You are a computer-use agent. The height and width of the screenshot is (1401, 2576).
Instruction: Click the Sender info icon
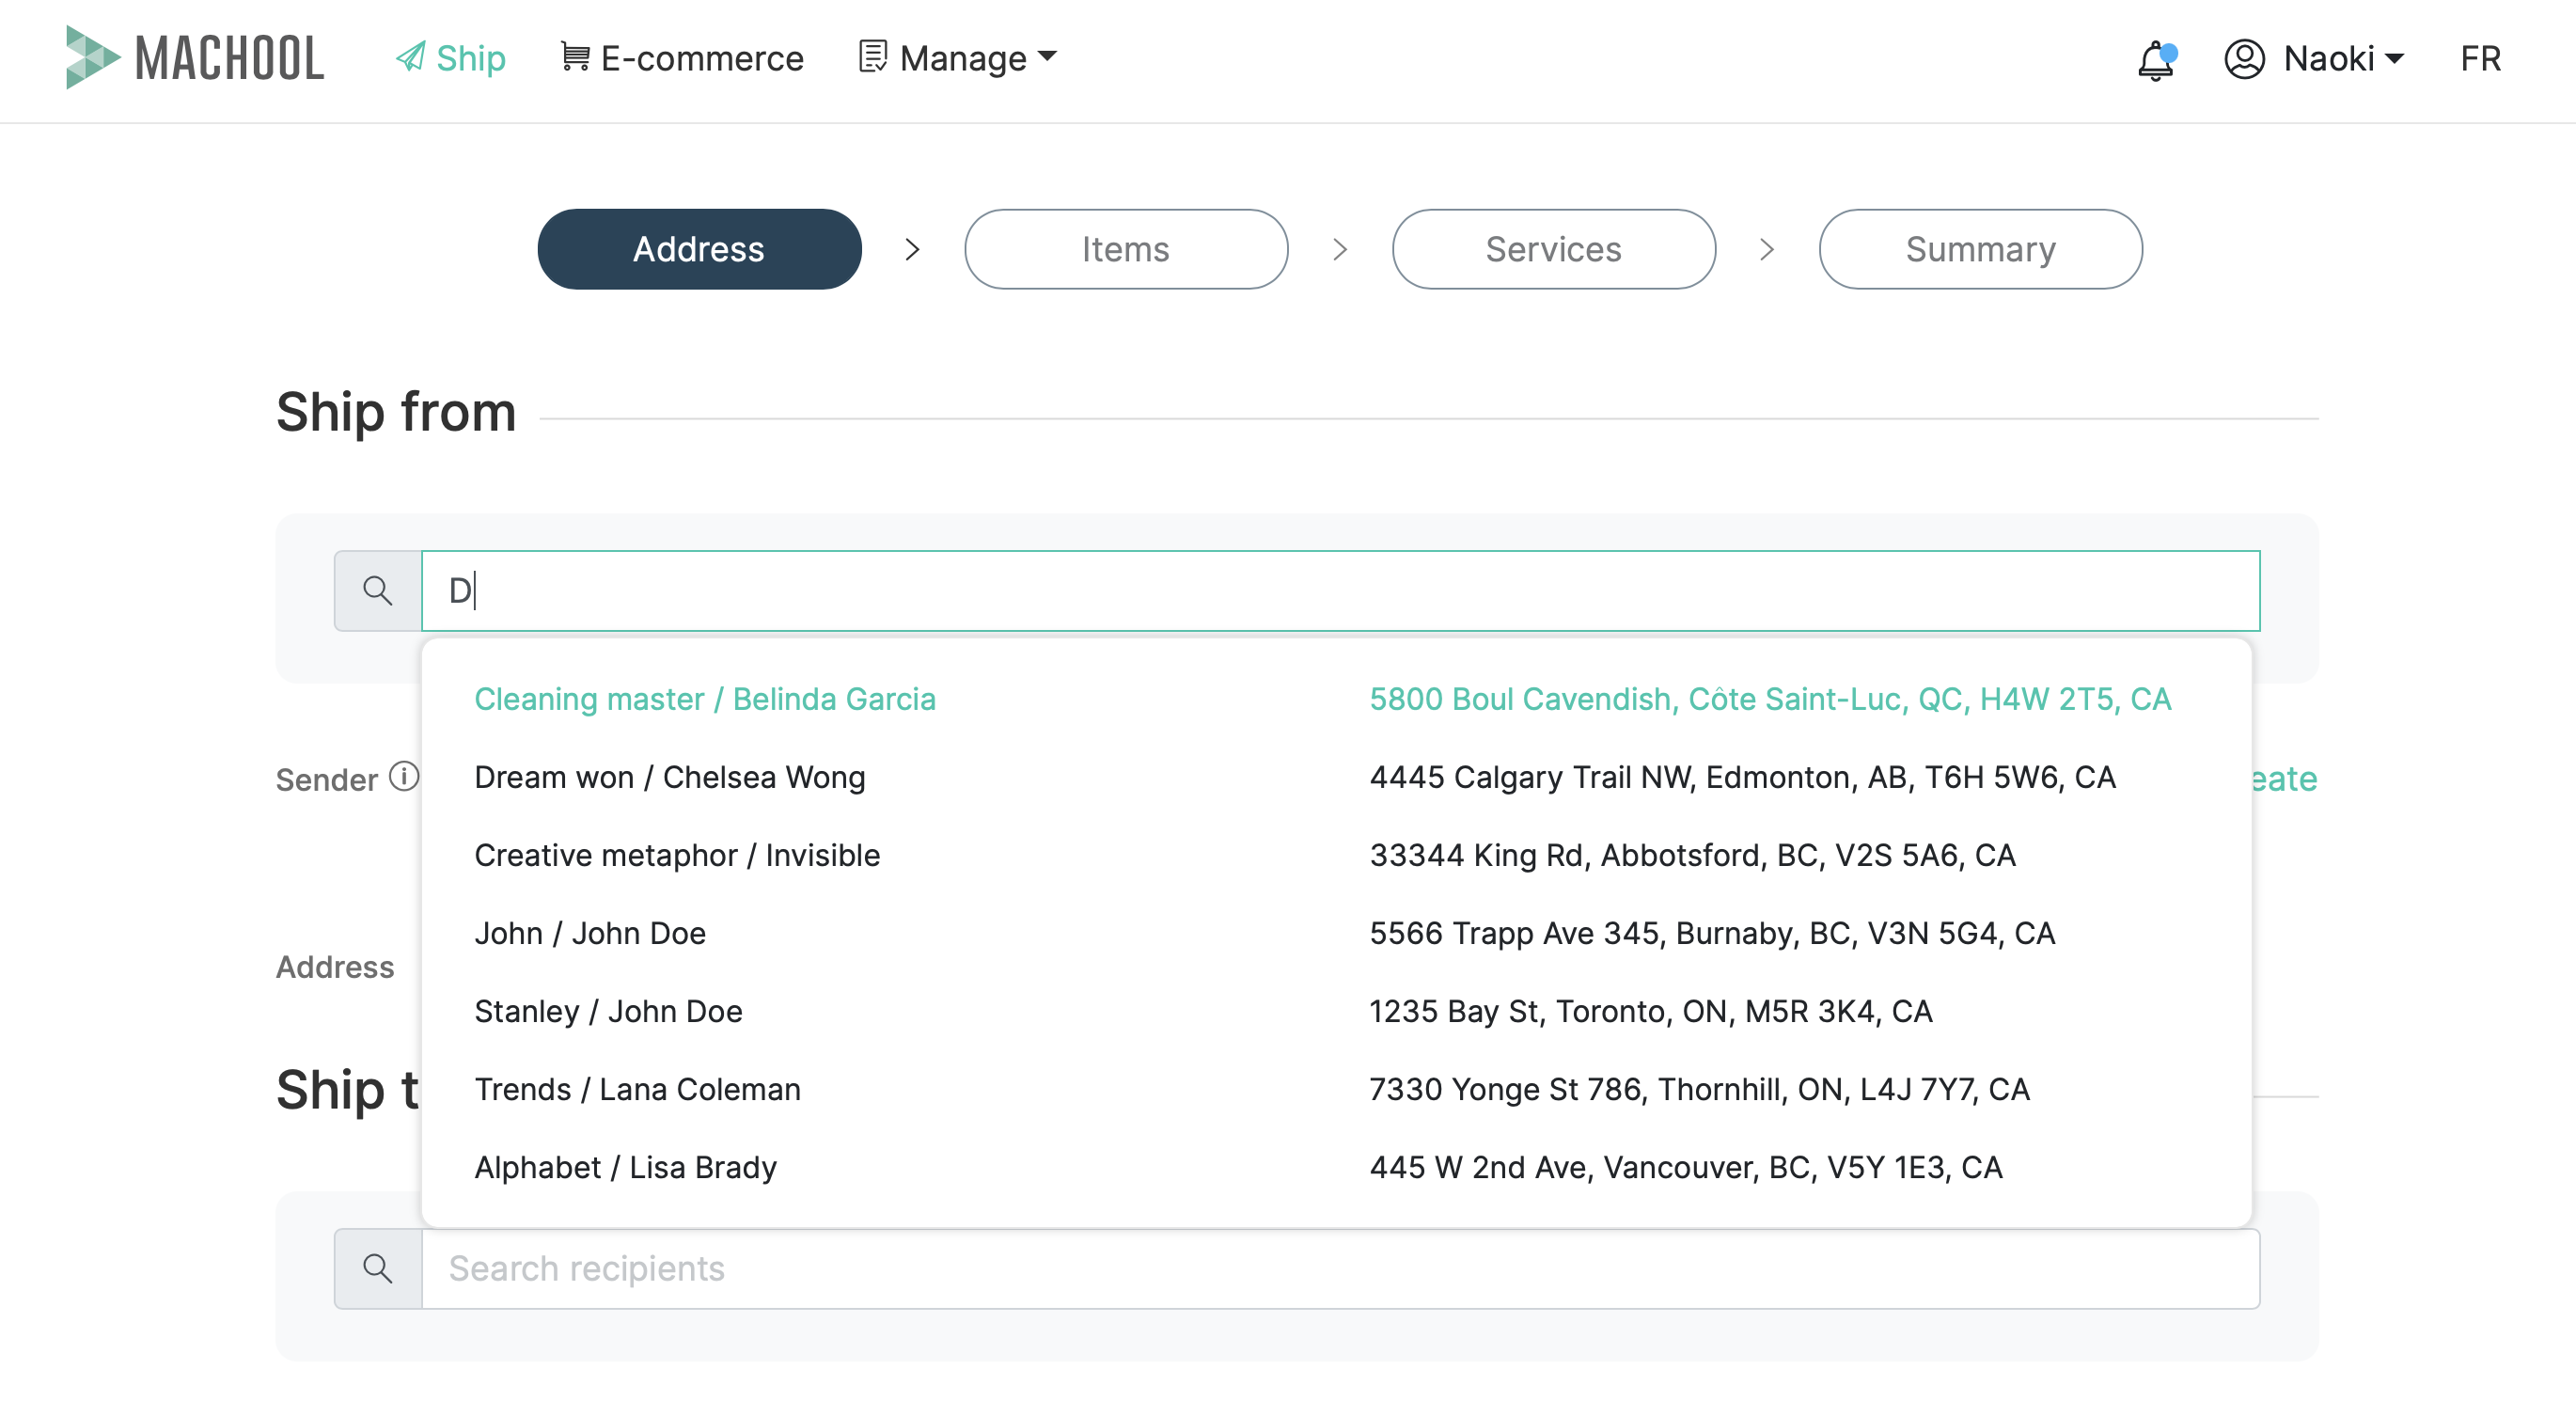(403, 776)
